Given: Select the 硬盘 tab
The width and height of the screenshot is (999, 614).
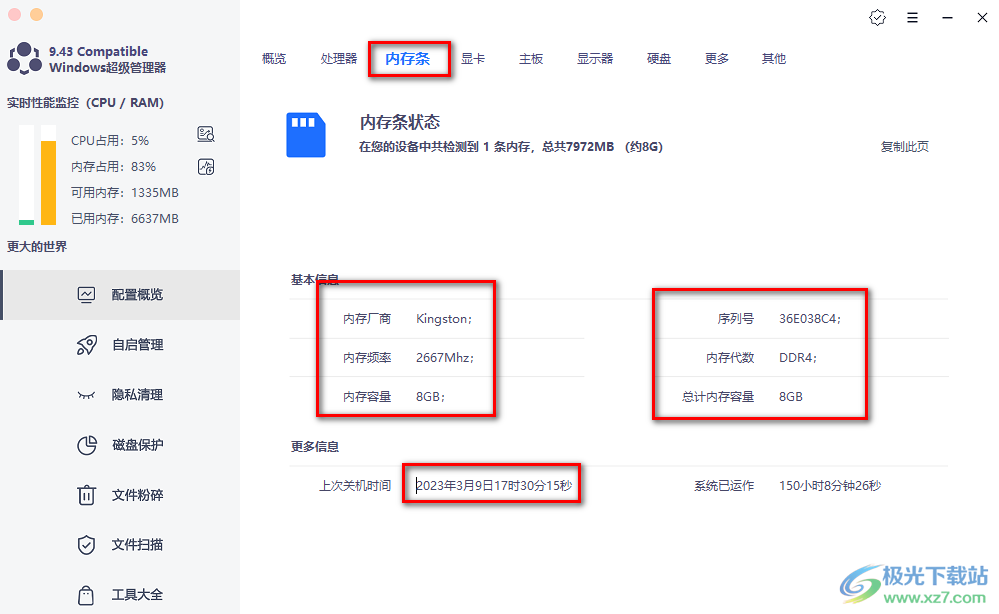Looking at the screenshot, I should pos(659,59).
